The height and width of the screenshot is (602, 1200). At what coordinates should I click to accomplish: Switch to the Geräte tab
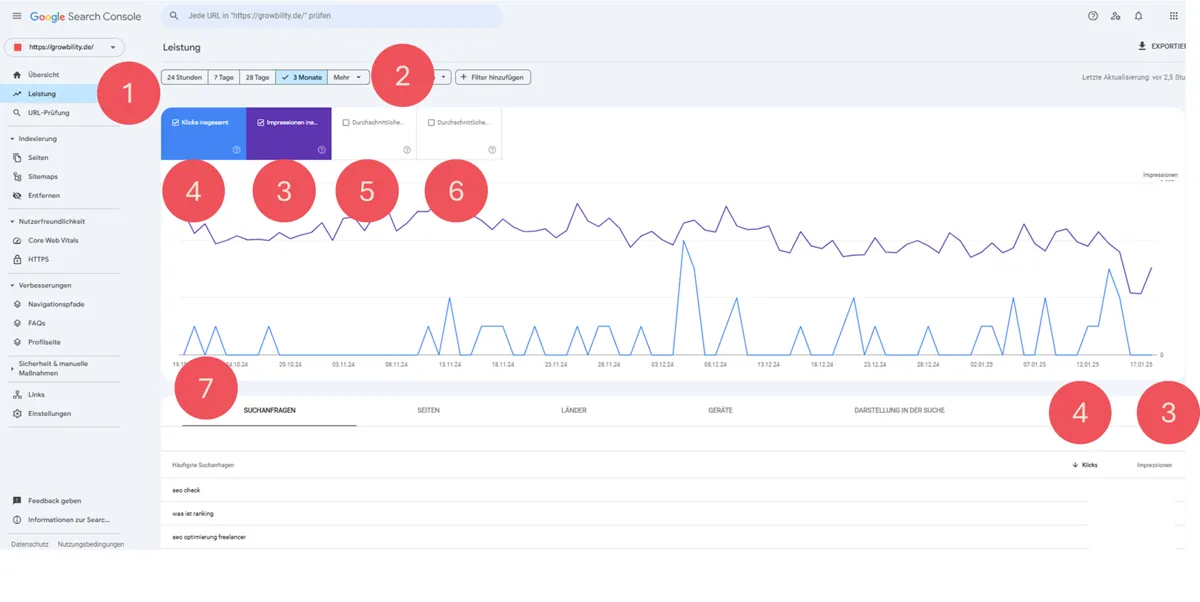click(x=720, y=410)
